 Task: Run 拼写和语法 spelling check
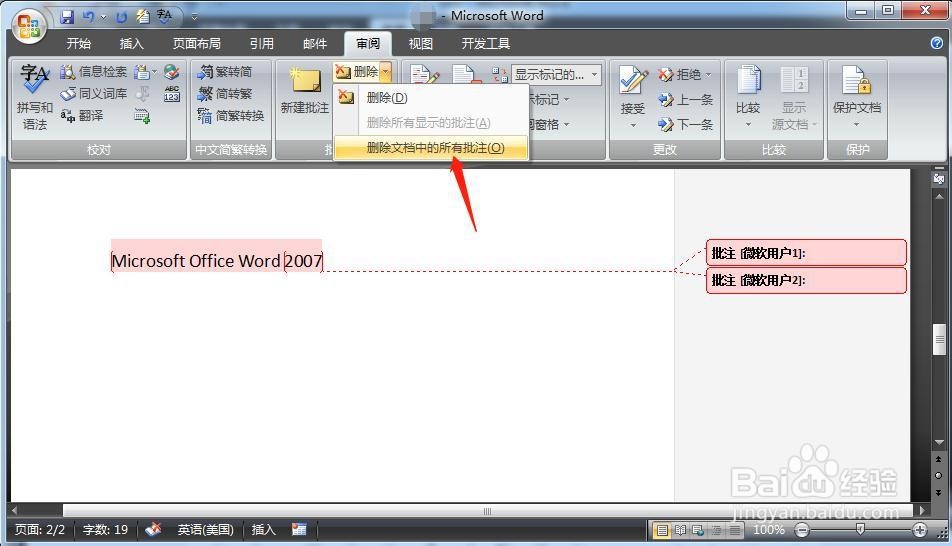[35, 97]
